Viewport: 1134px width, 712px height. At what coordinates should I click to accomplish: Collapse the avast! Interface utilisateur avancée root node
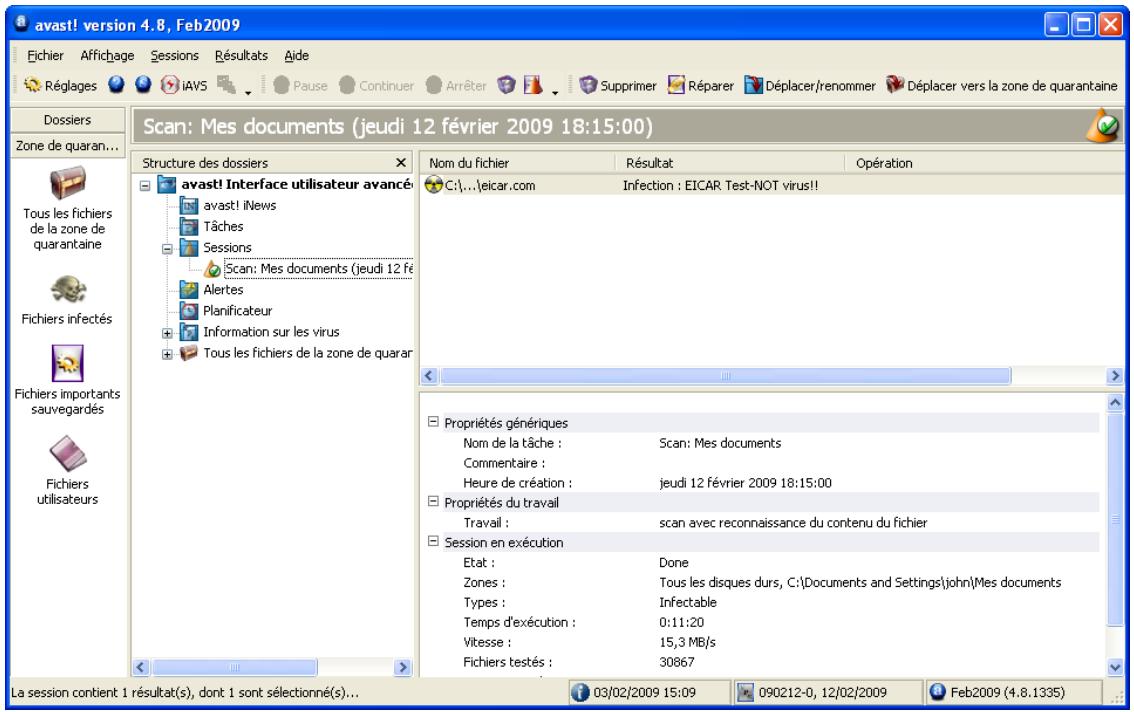pyautogui.click(x=145, y=185)
